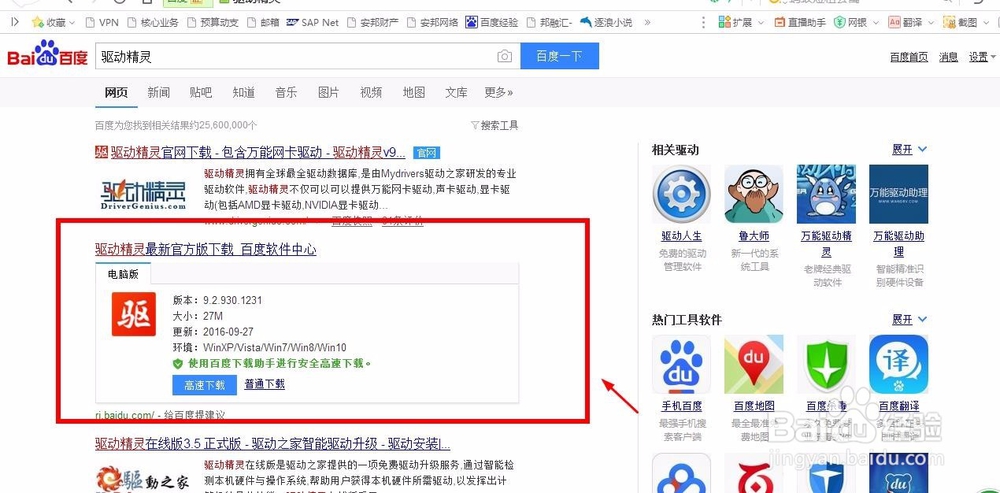Switch to the 新闻 tab
1000x493 pixels.
coord(159,92)
